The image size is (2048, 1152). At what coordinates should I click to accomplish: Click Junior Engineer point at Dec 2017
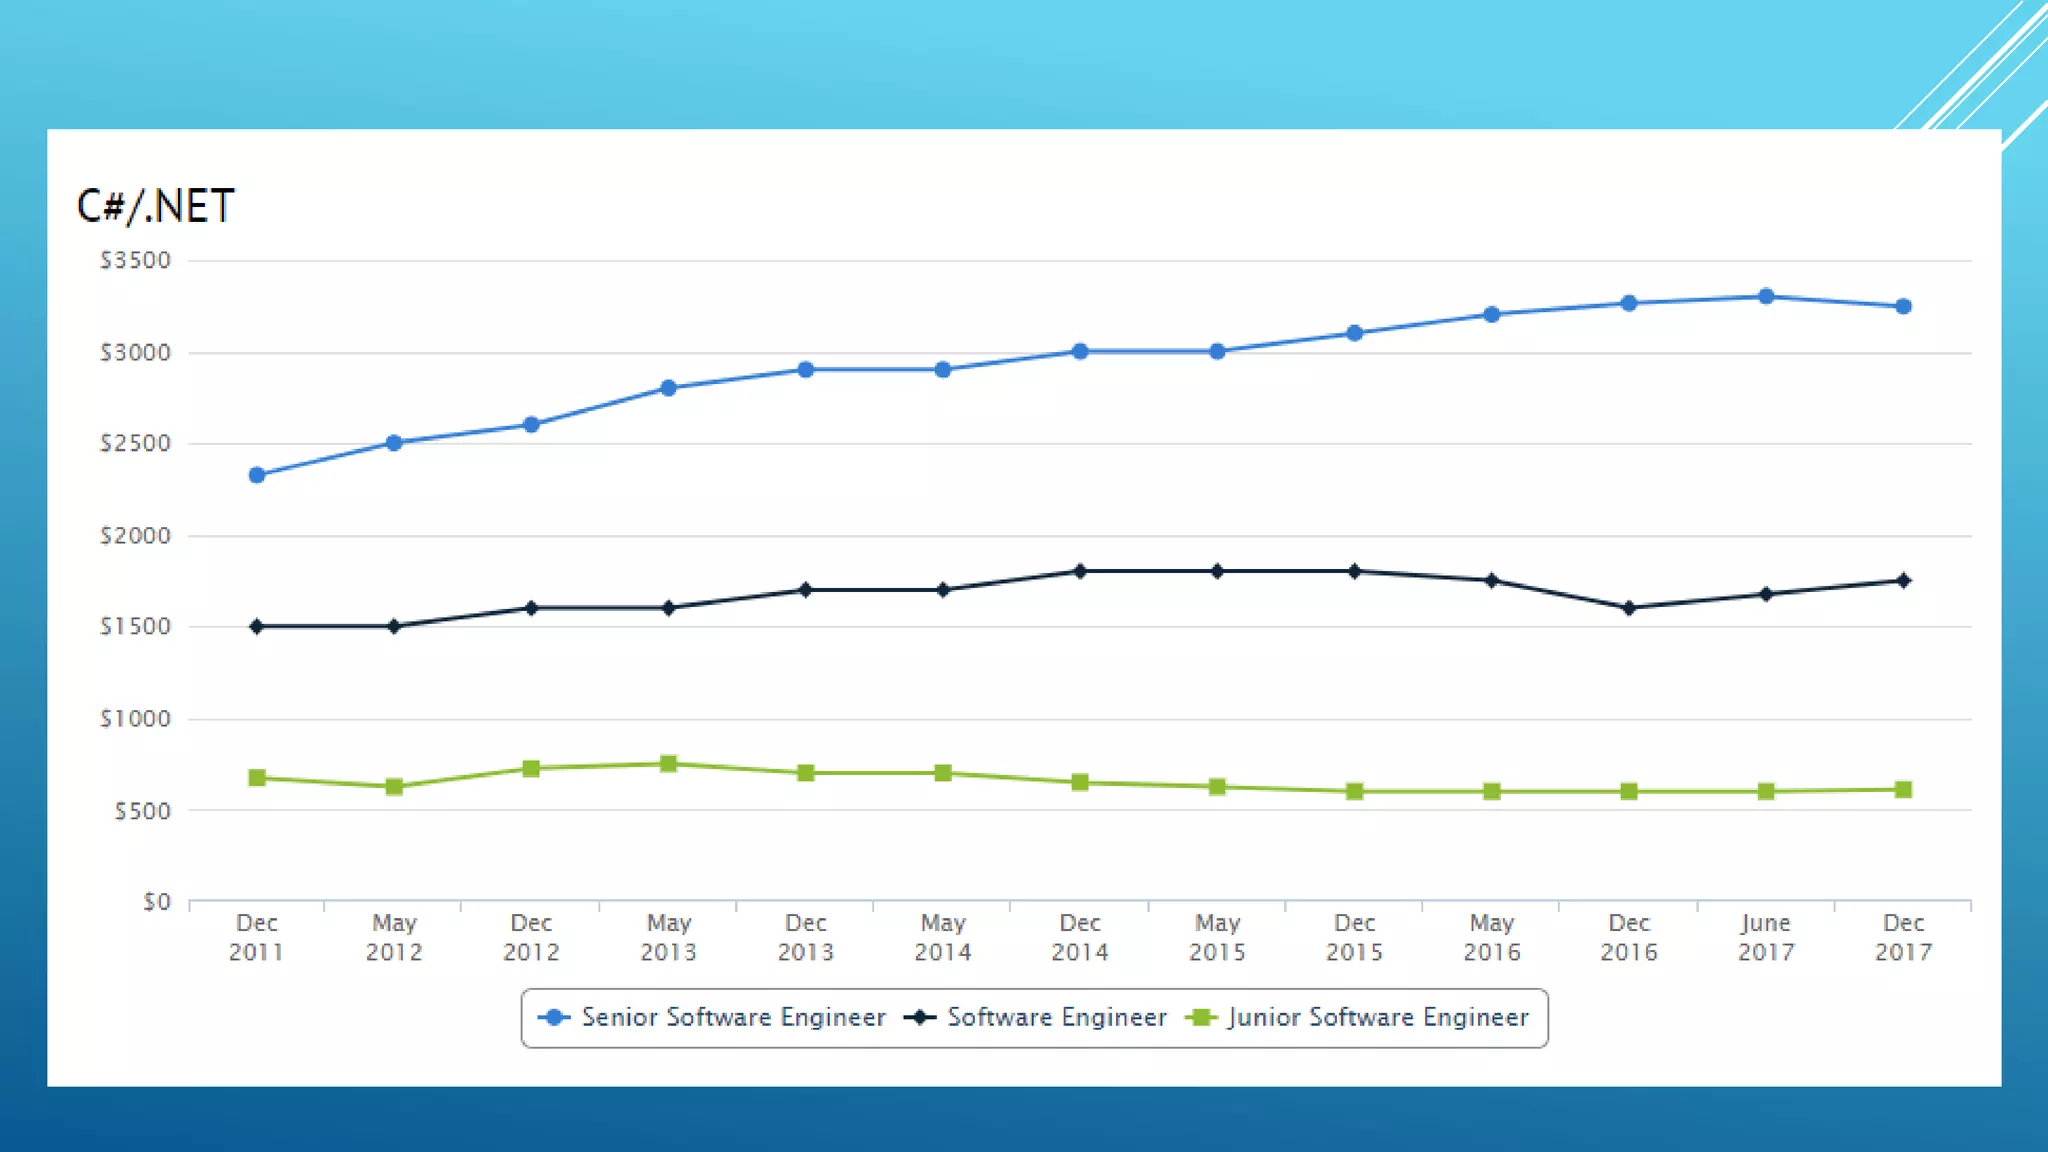pyautogui.click(x=1903, y=790)
